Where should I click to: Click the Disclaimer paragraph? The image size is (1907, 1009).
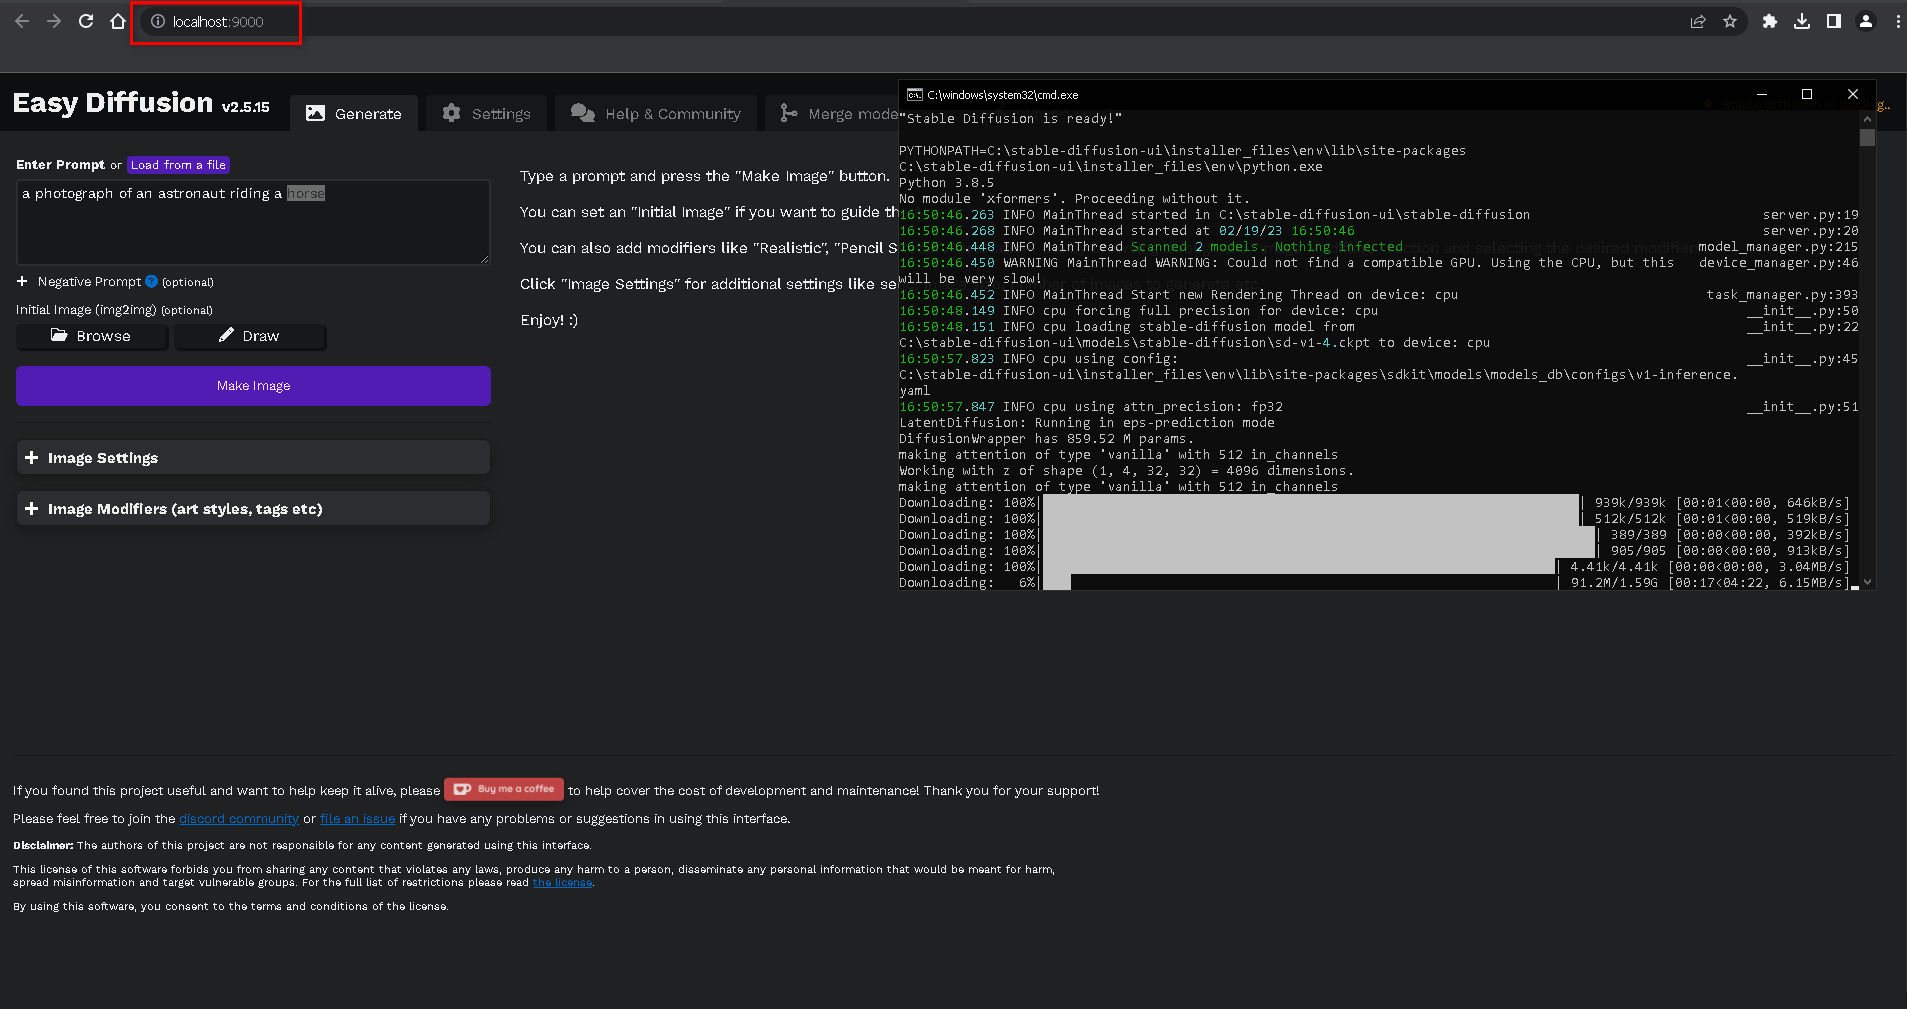[302, 846]
